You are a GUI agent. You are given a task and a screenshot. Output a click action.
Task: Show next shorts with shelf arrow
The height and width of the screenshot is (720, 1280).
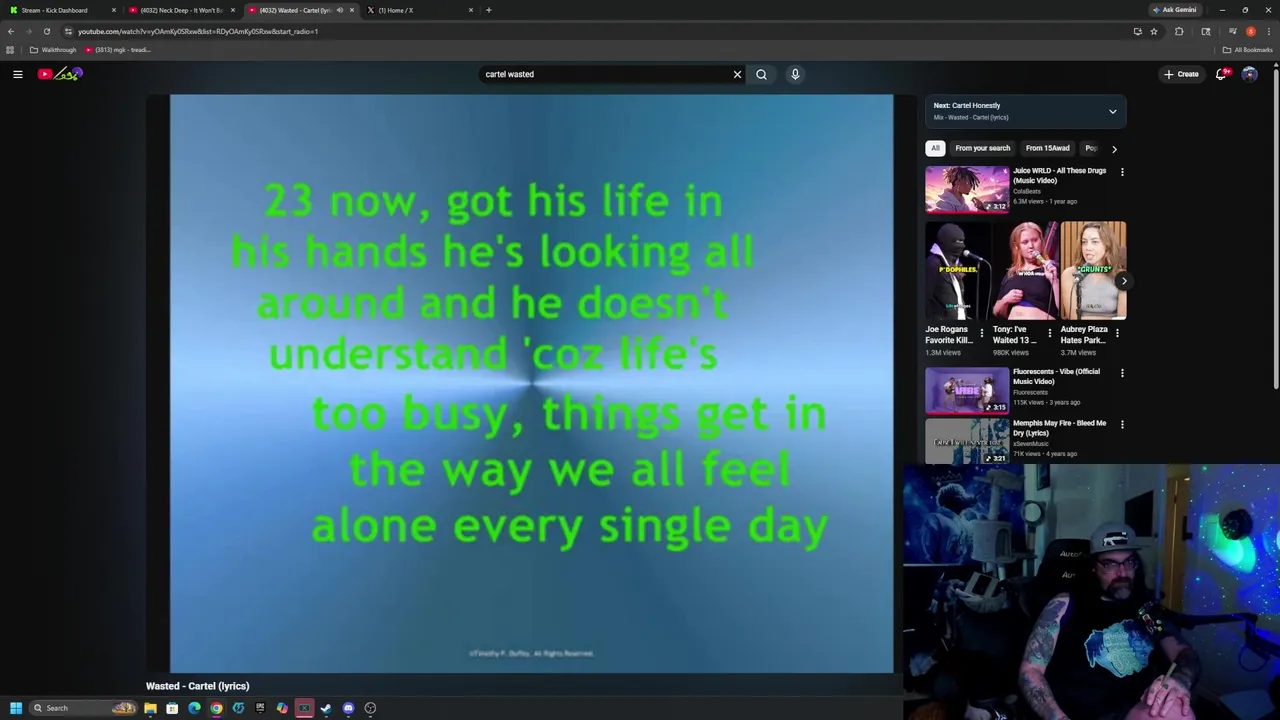coord(1123,281)
